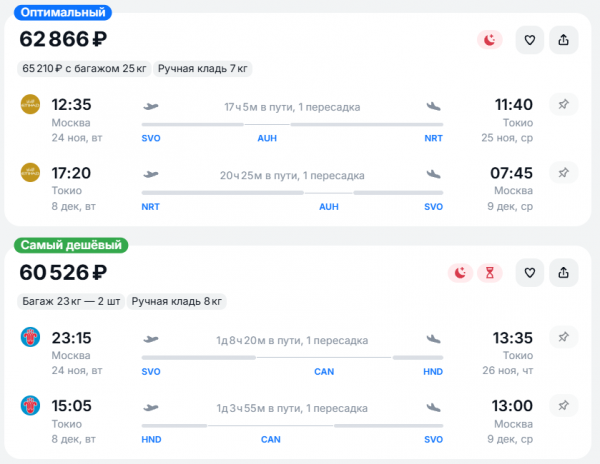Image resolution: width=600 pixels, height=464 pixels.
Task: Open the Самый дешёвый label badge
Action: tap(71, 245)
